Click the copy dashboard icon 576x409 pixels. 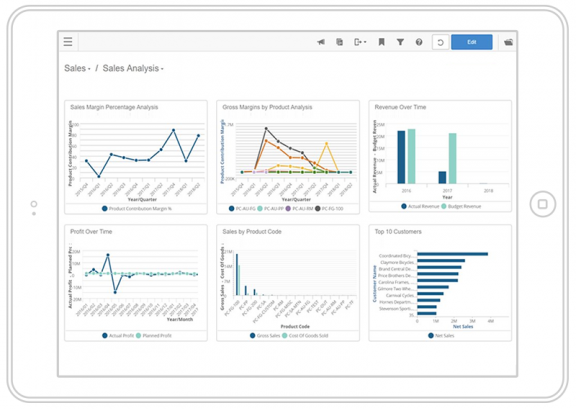coord(340,42)
